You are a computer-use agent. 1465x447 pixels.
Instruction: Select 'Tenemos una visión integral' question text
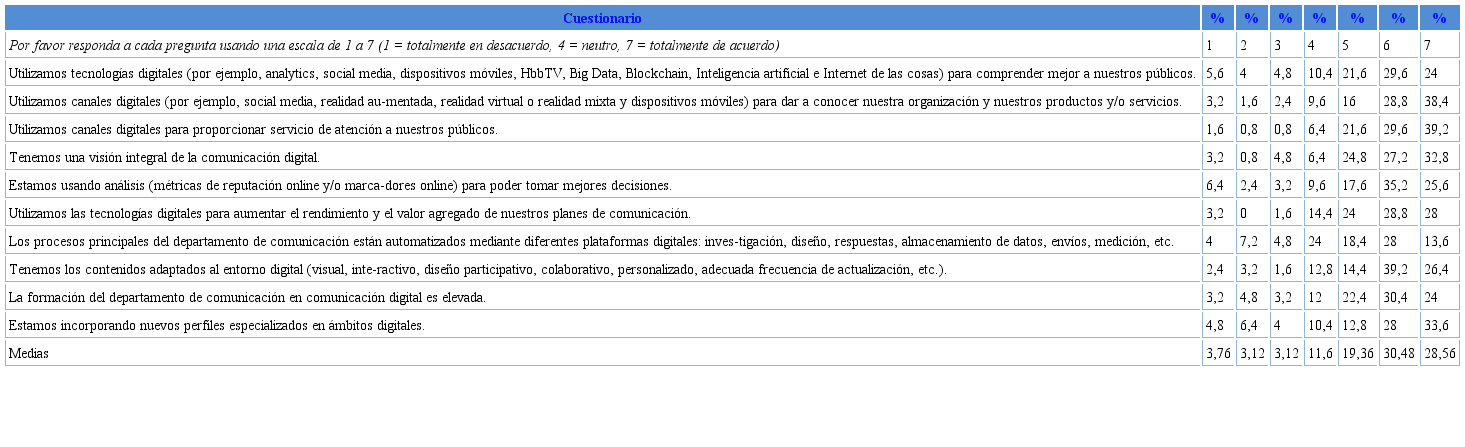pos(164,157)
